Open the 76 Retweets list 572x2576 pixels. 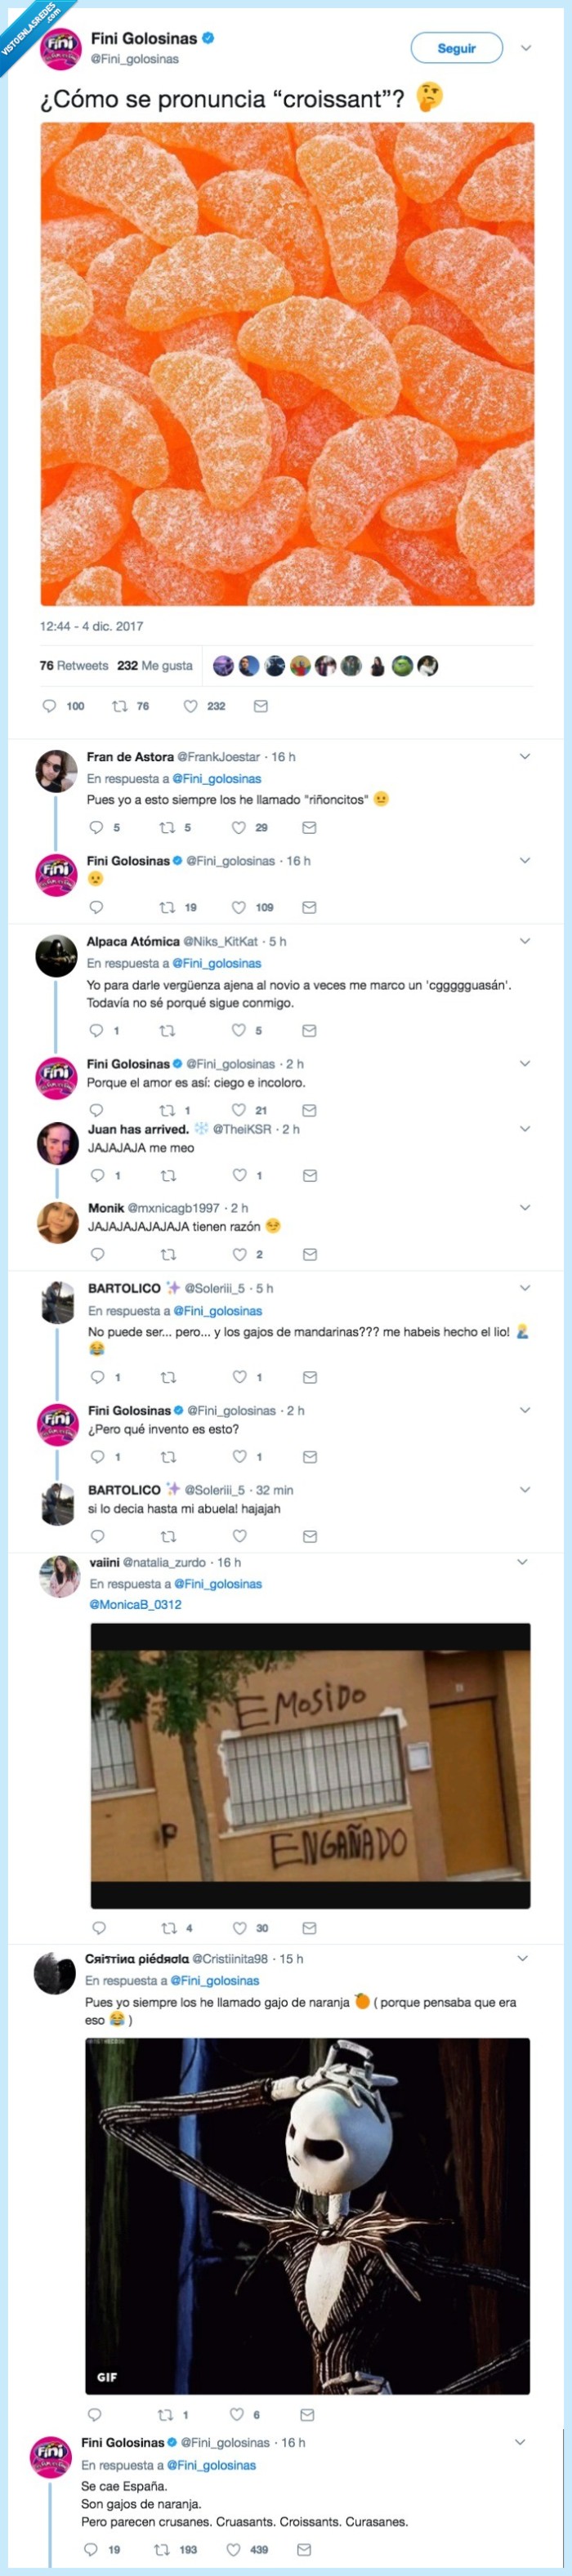(74, 666)
